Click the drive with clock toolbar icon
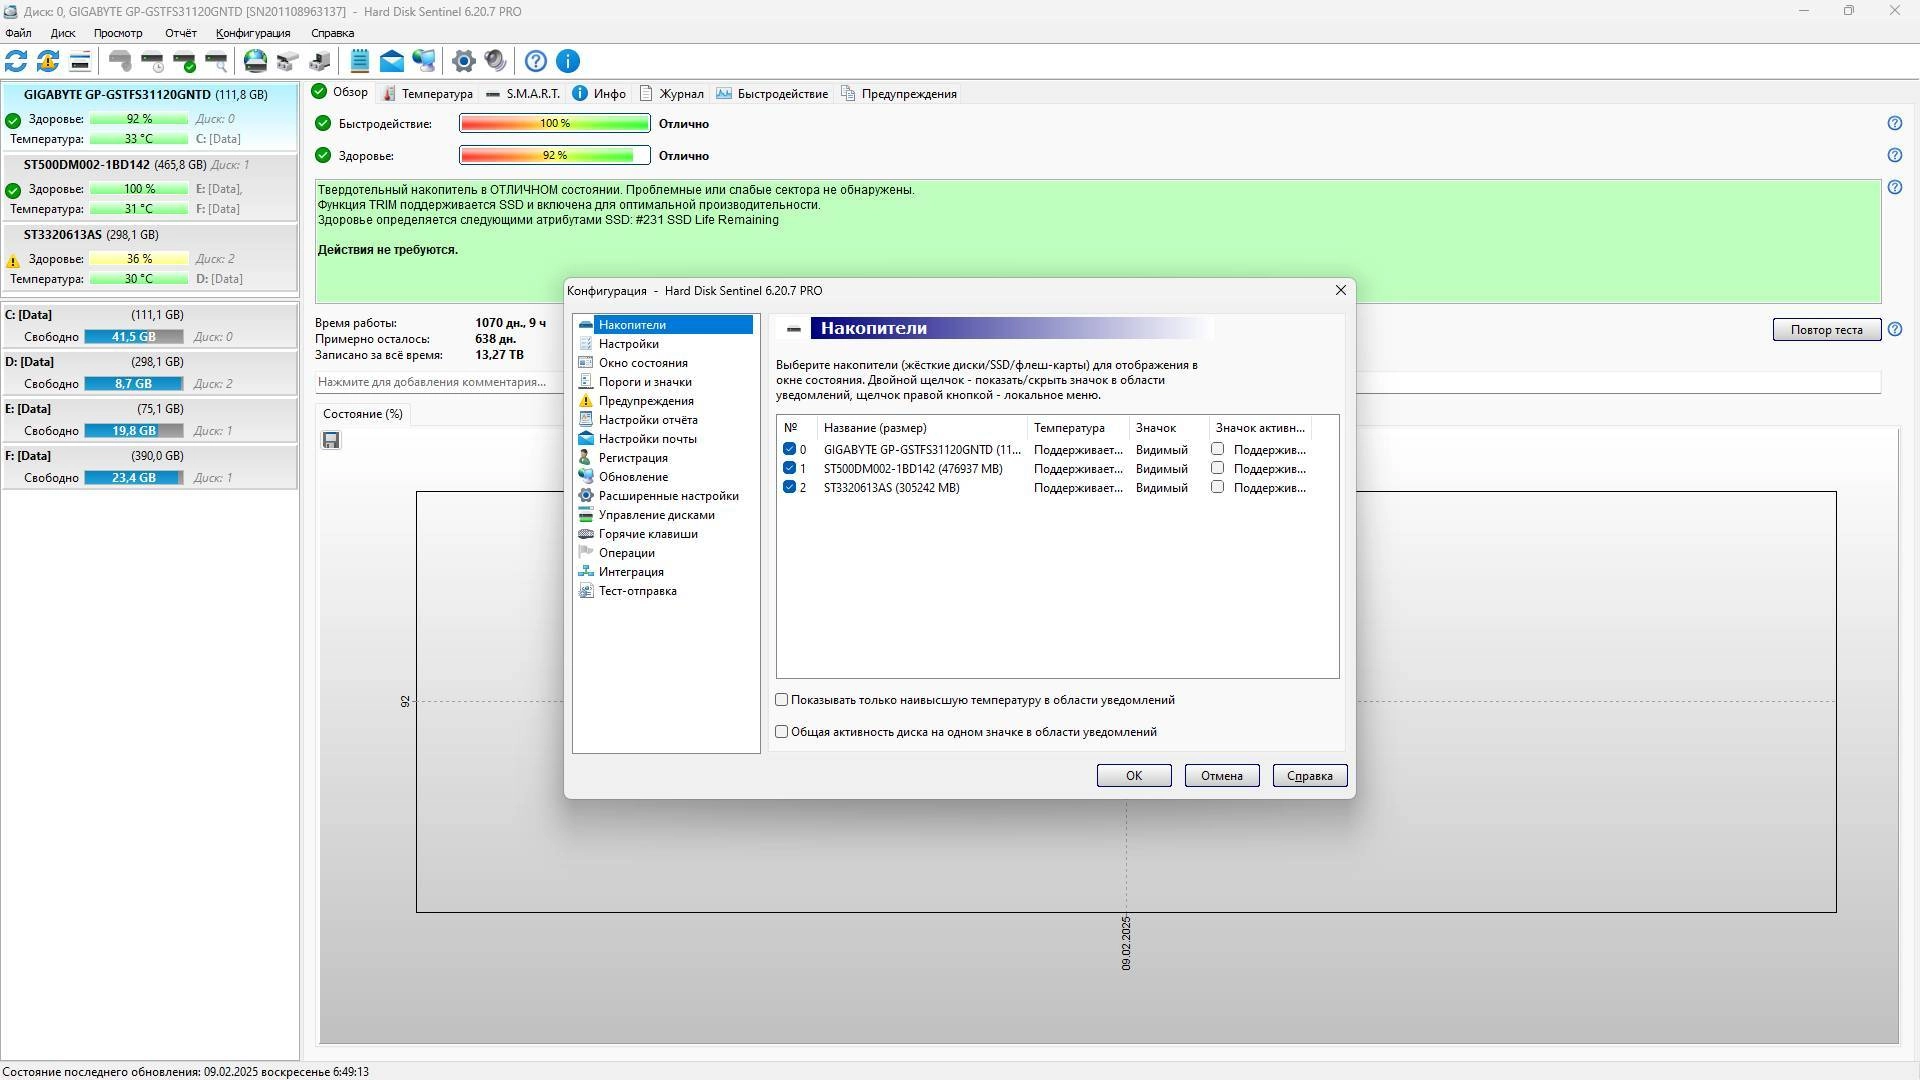The image size is (1920, 1080). [x=152, y=61]
